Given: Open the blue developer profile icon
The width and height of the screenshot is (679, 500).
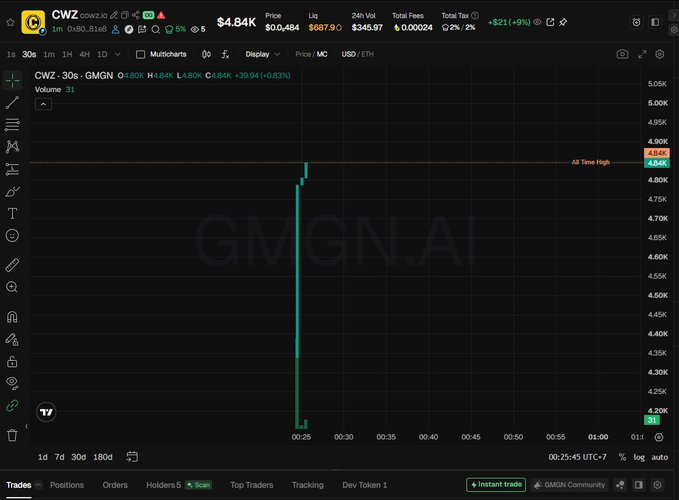Looking at the screenshot, I should pos(115,29).
